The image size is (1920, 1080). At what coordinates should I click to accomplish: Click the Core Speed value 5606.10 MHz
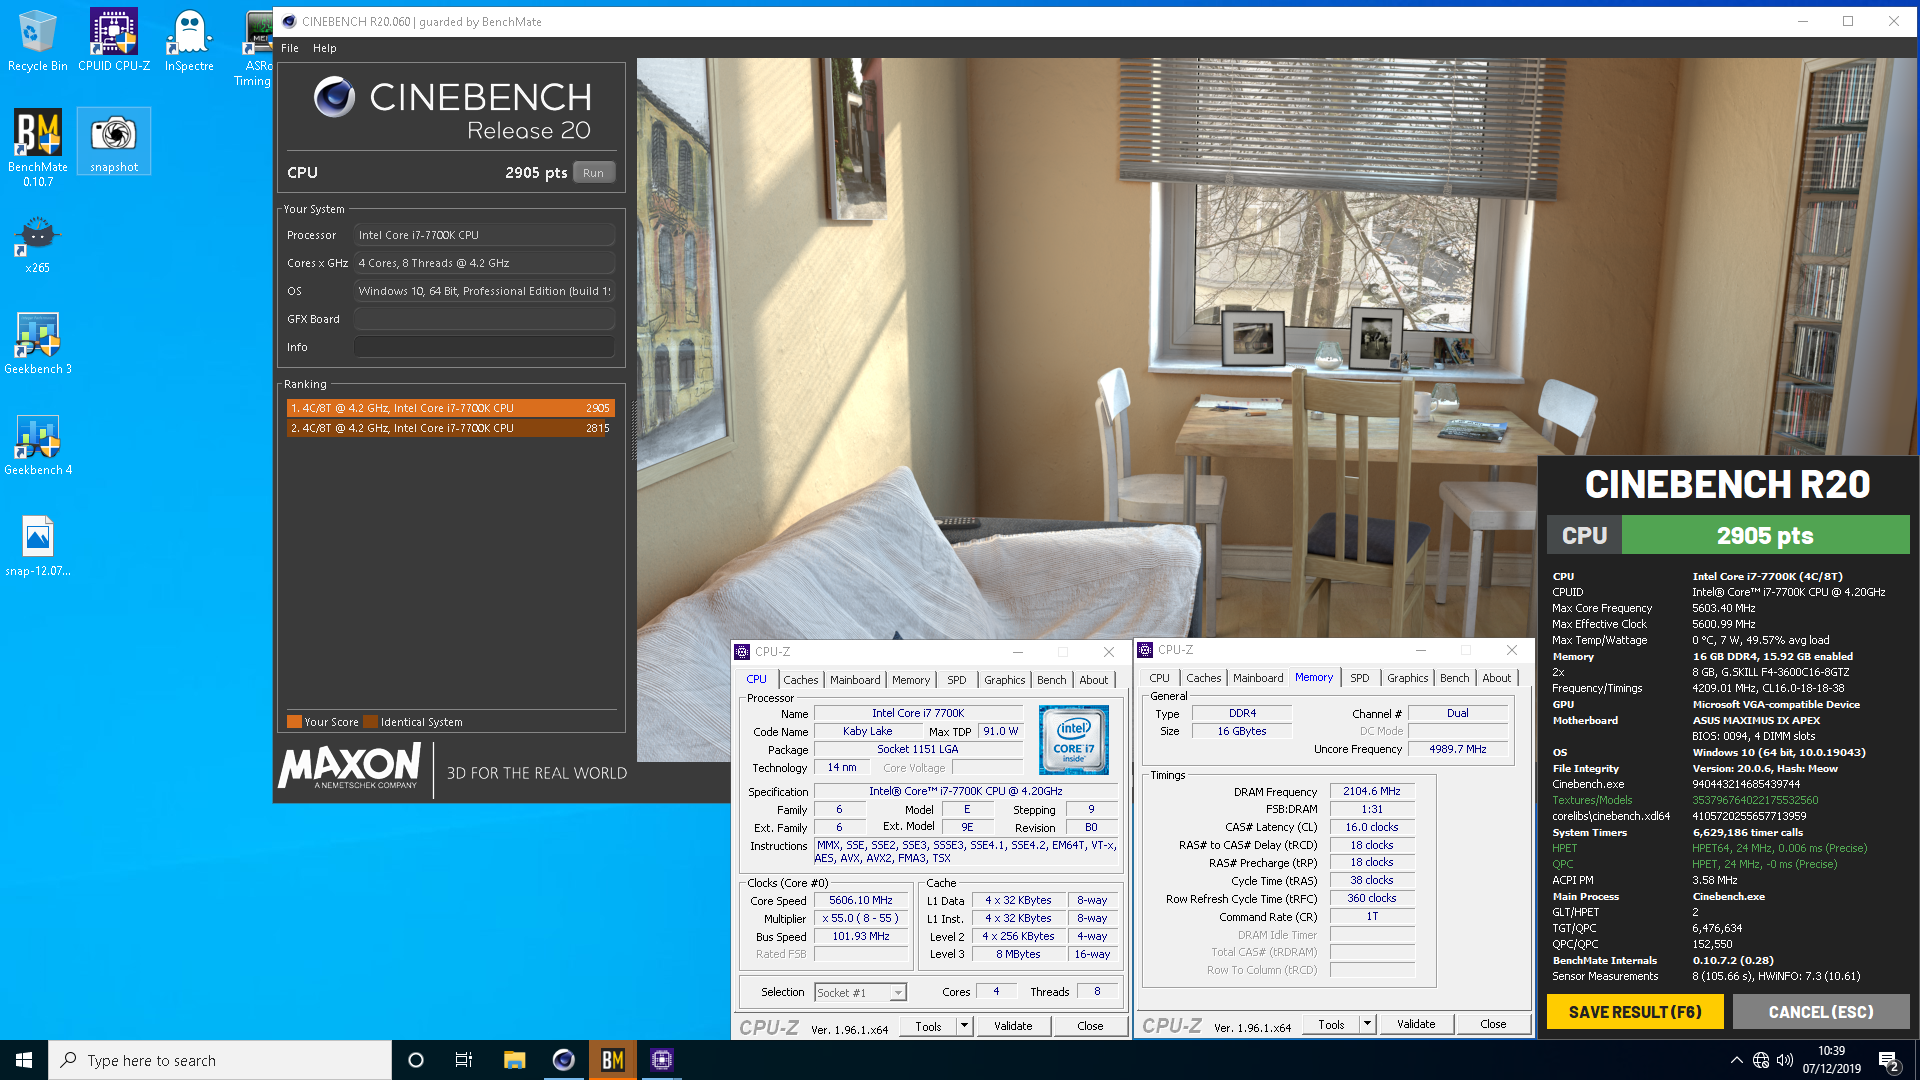point(861,901)
